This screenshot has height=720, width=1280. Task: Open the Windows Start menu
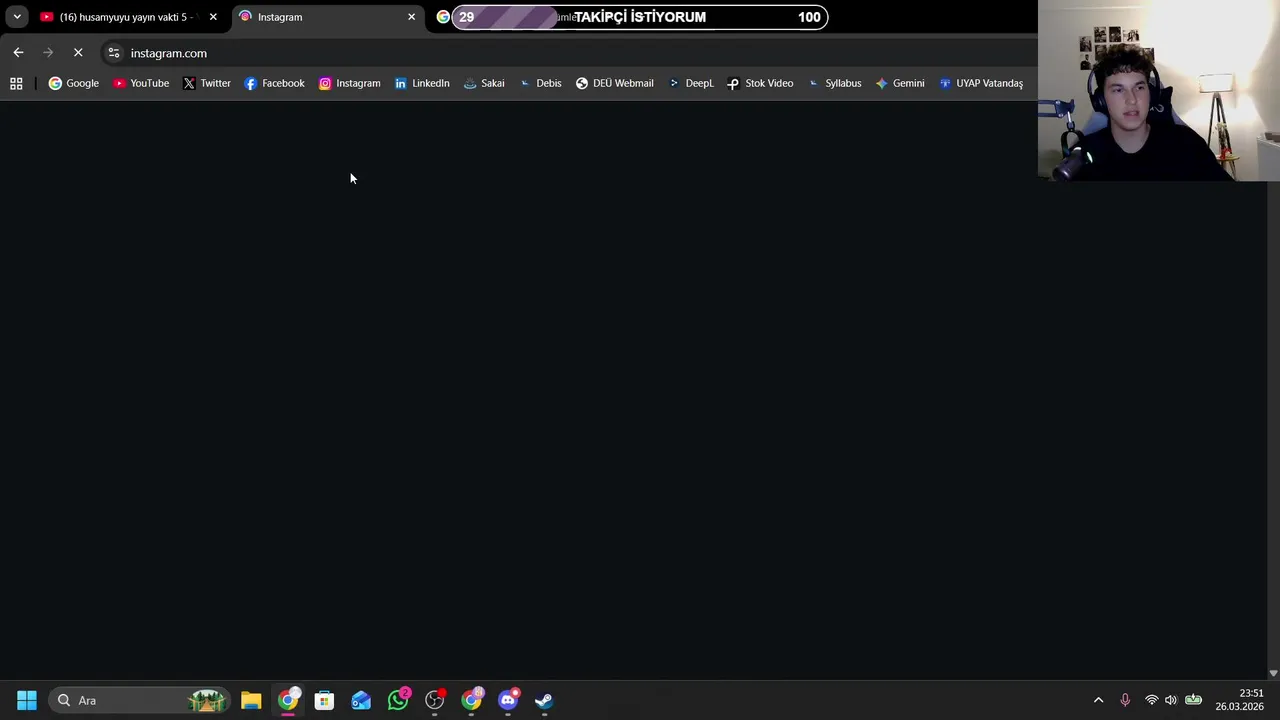[x=27, y=700]
